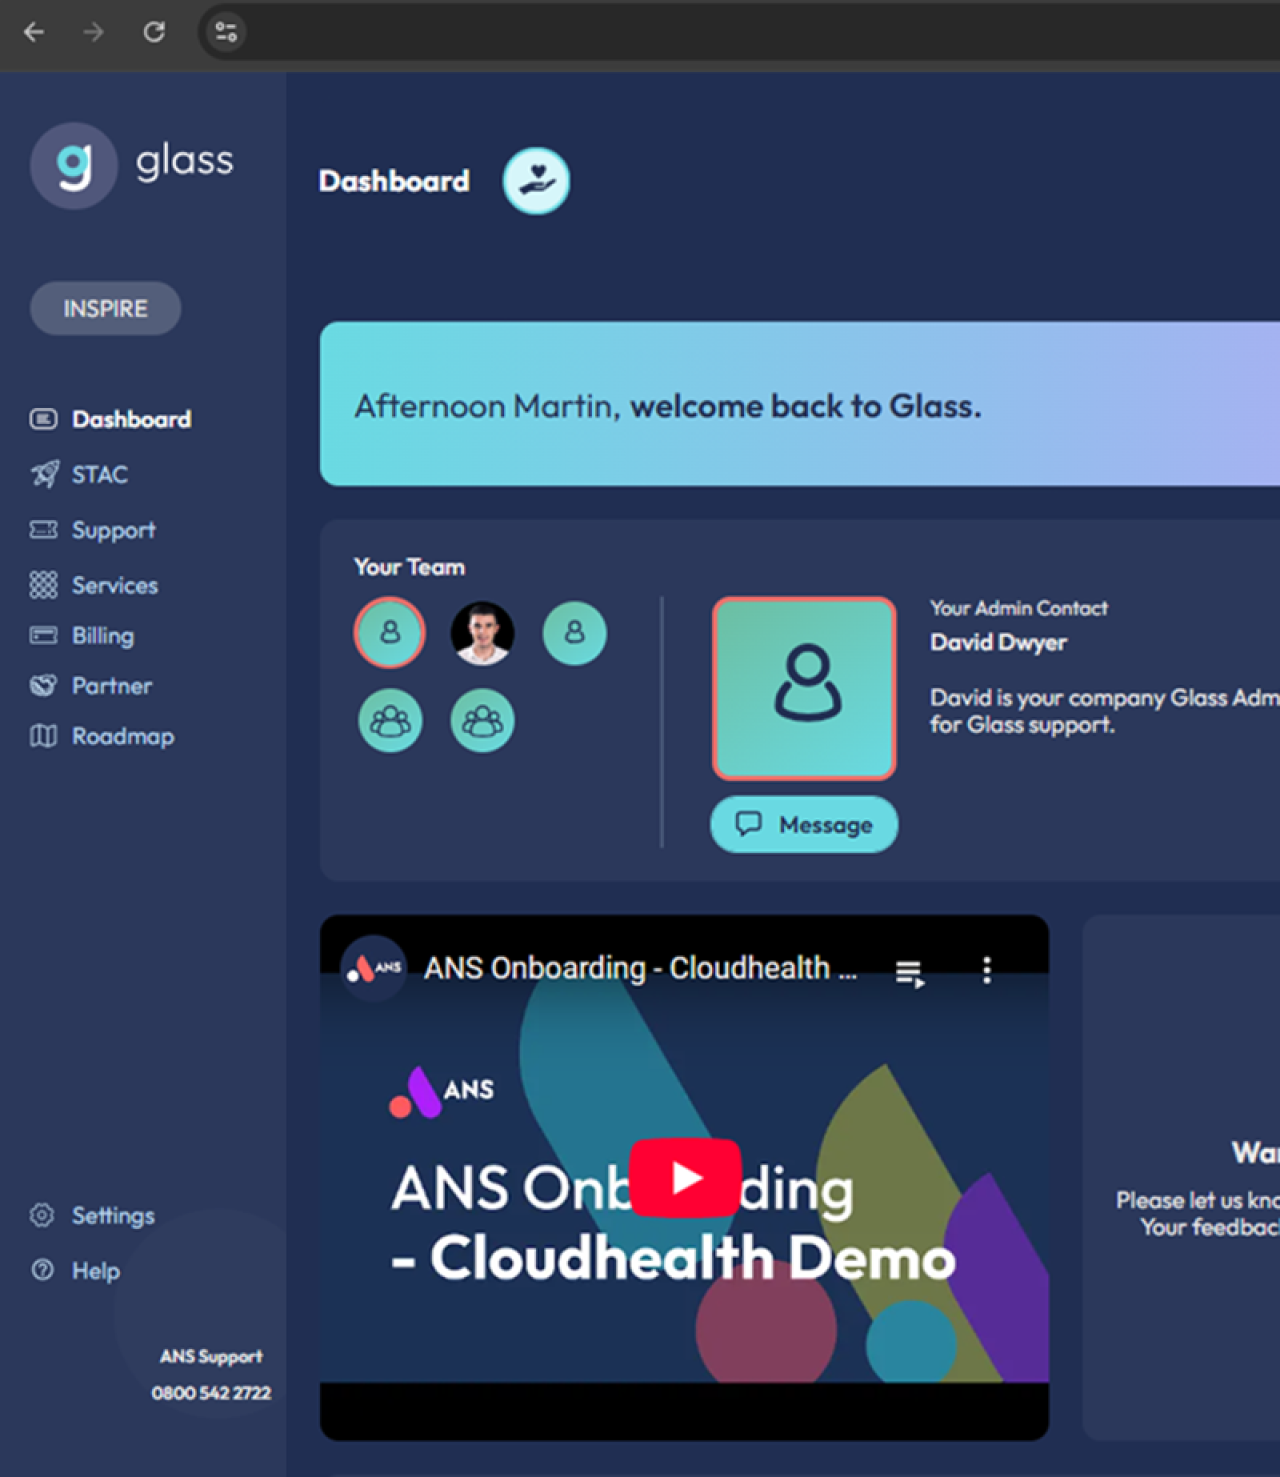Click the David Dwyer name
Screen dimensions: 1280x1477
tap(998, 642)
